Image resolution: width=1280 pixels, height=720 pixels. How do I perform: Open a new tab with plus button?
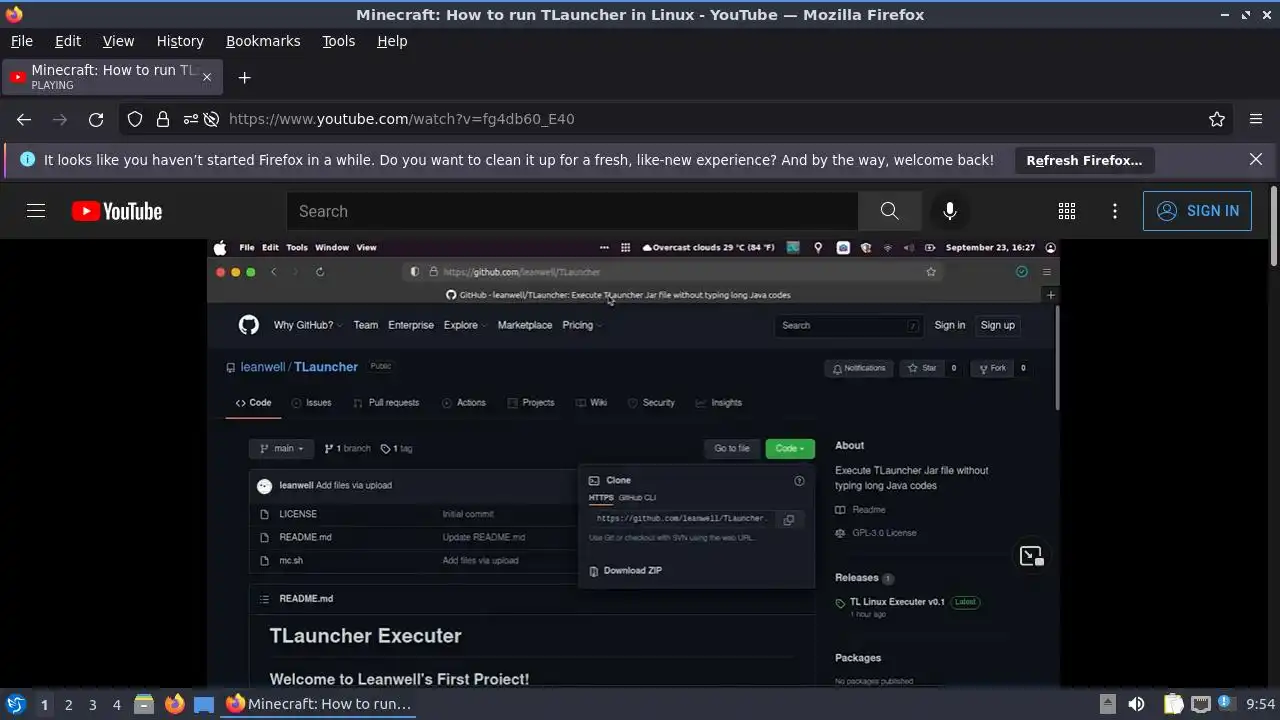(244, 77)
